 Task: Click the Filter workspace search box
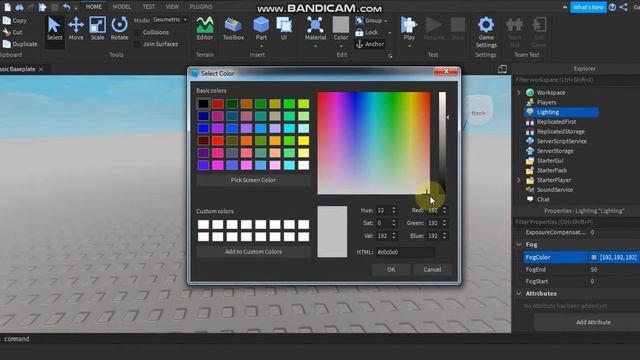click(576, 80)
